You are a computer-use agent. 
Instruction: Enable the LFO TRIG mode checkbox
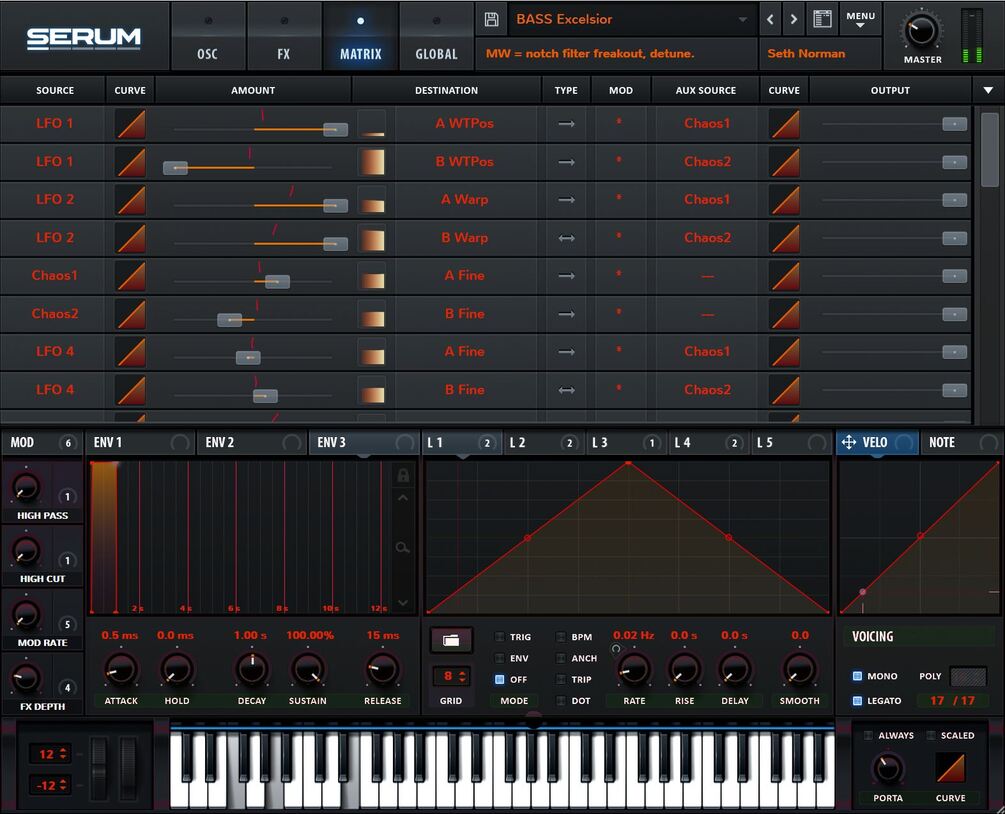[x=499, y=637]
